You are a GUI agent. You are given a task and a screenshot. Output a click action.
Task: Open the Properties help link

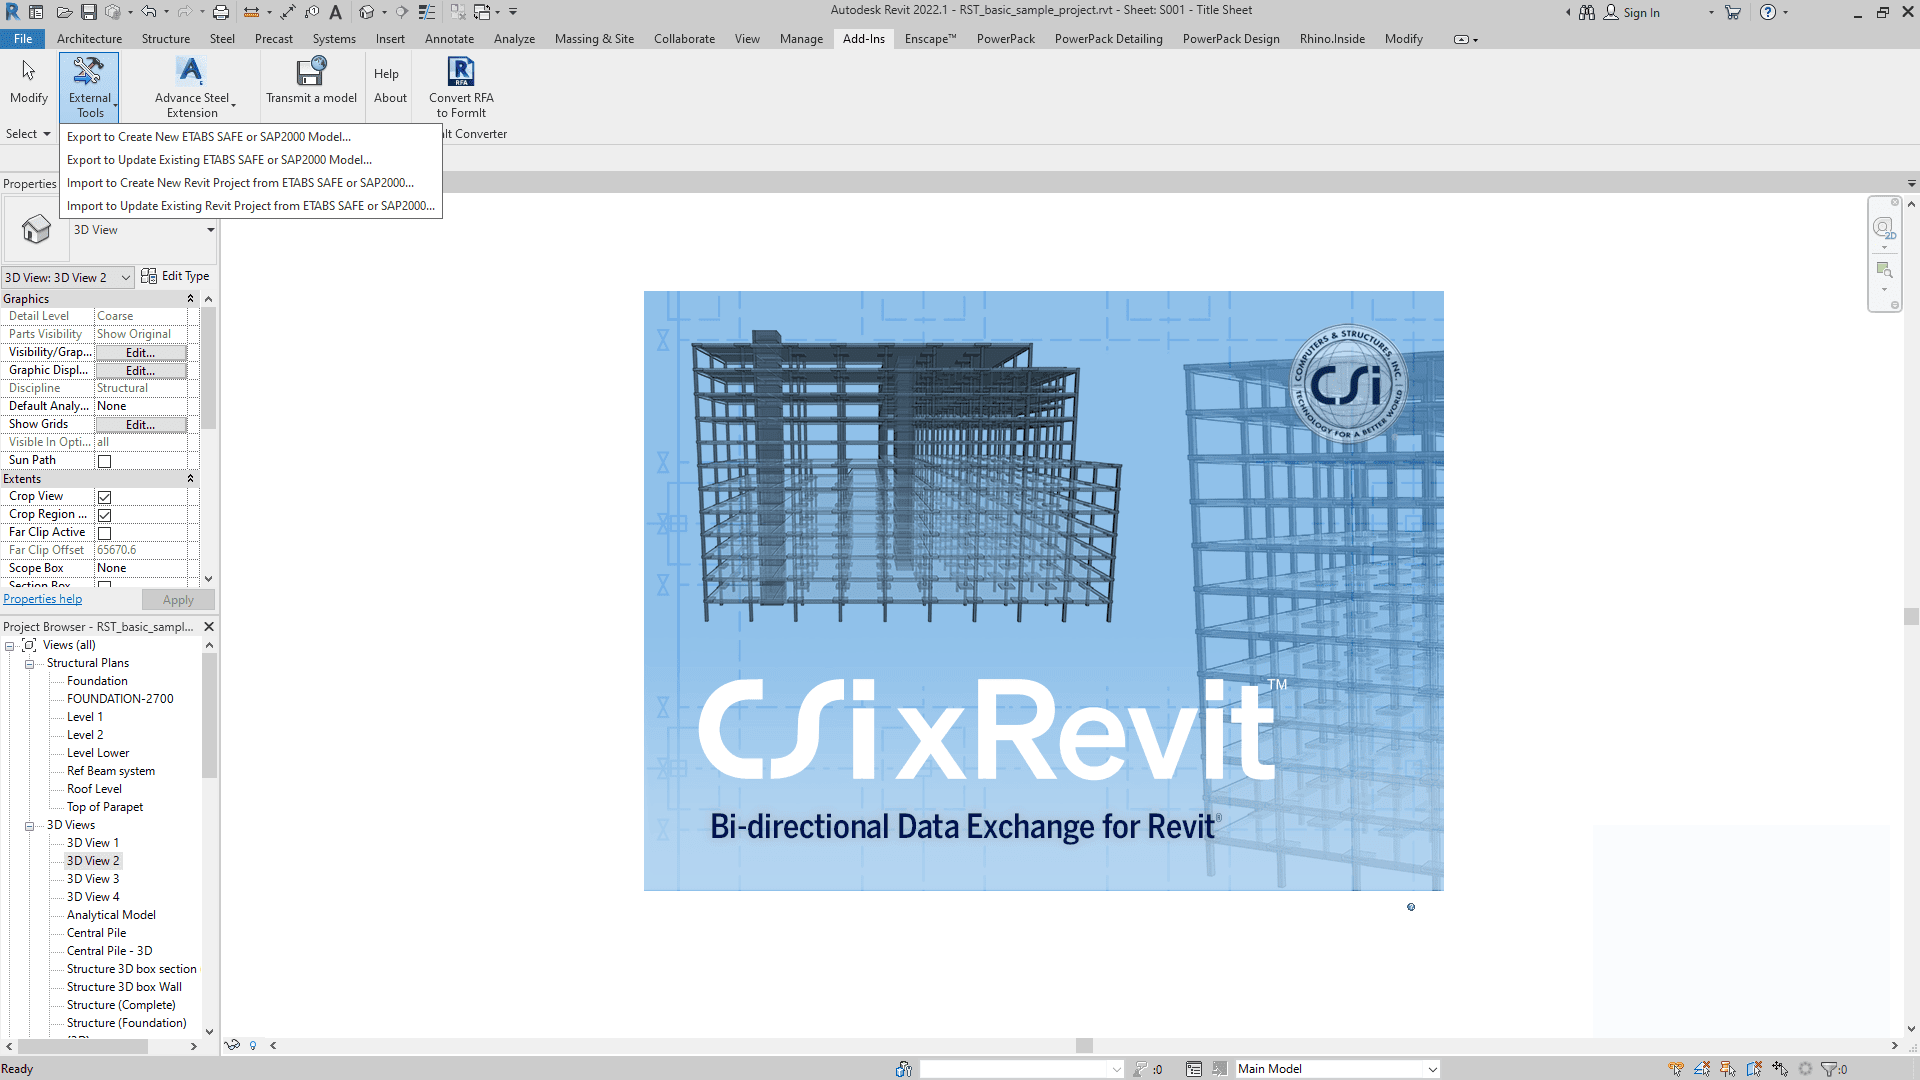[x=42, y=599]
